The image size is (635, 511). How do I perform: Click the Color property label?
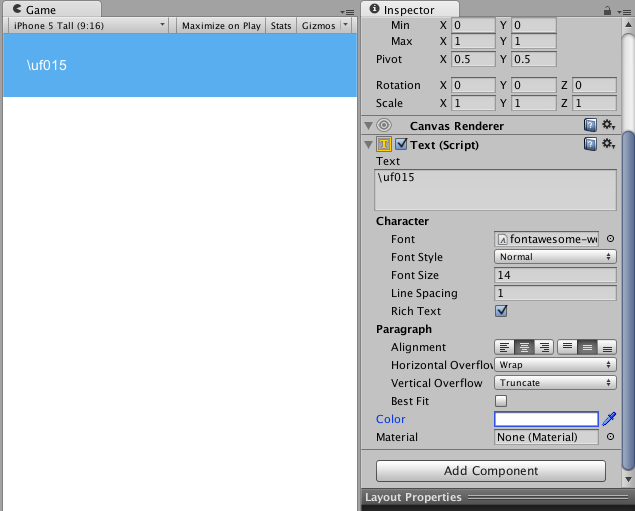[390, 419]
